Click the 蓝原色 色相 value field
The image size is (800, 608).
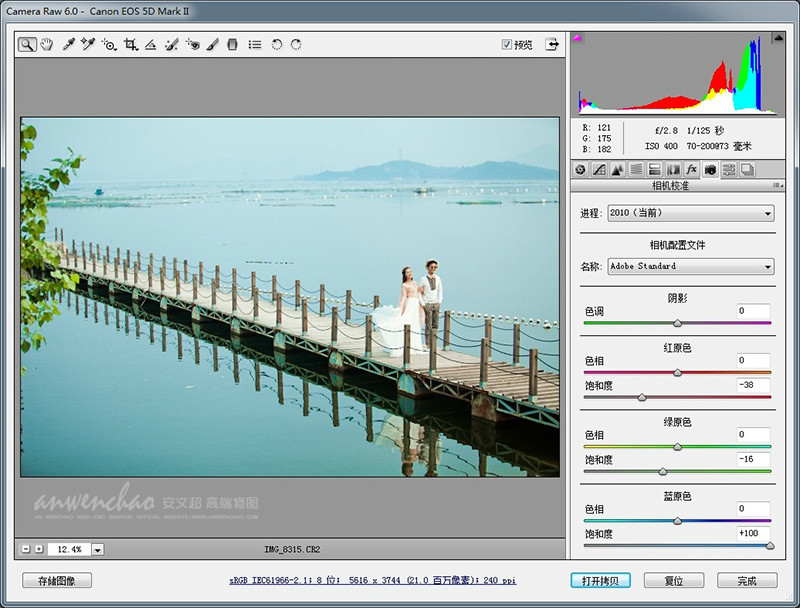coord(753,509)
